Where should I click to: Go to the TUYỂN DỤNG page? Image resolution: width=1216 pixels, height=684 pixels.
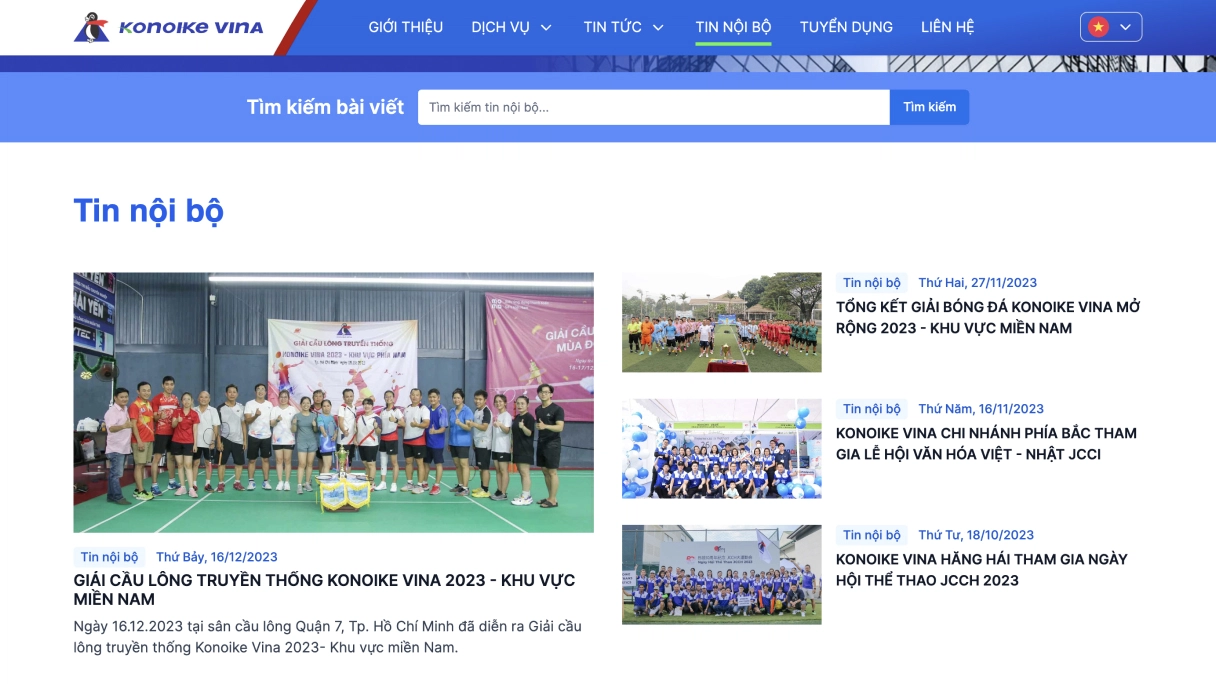point(846,27)
